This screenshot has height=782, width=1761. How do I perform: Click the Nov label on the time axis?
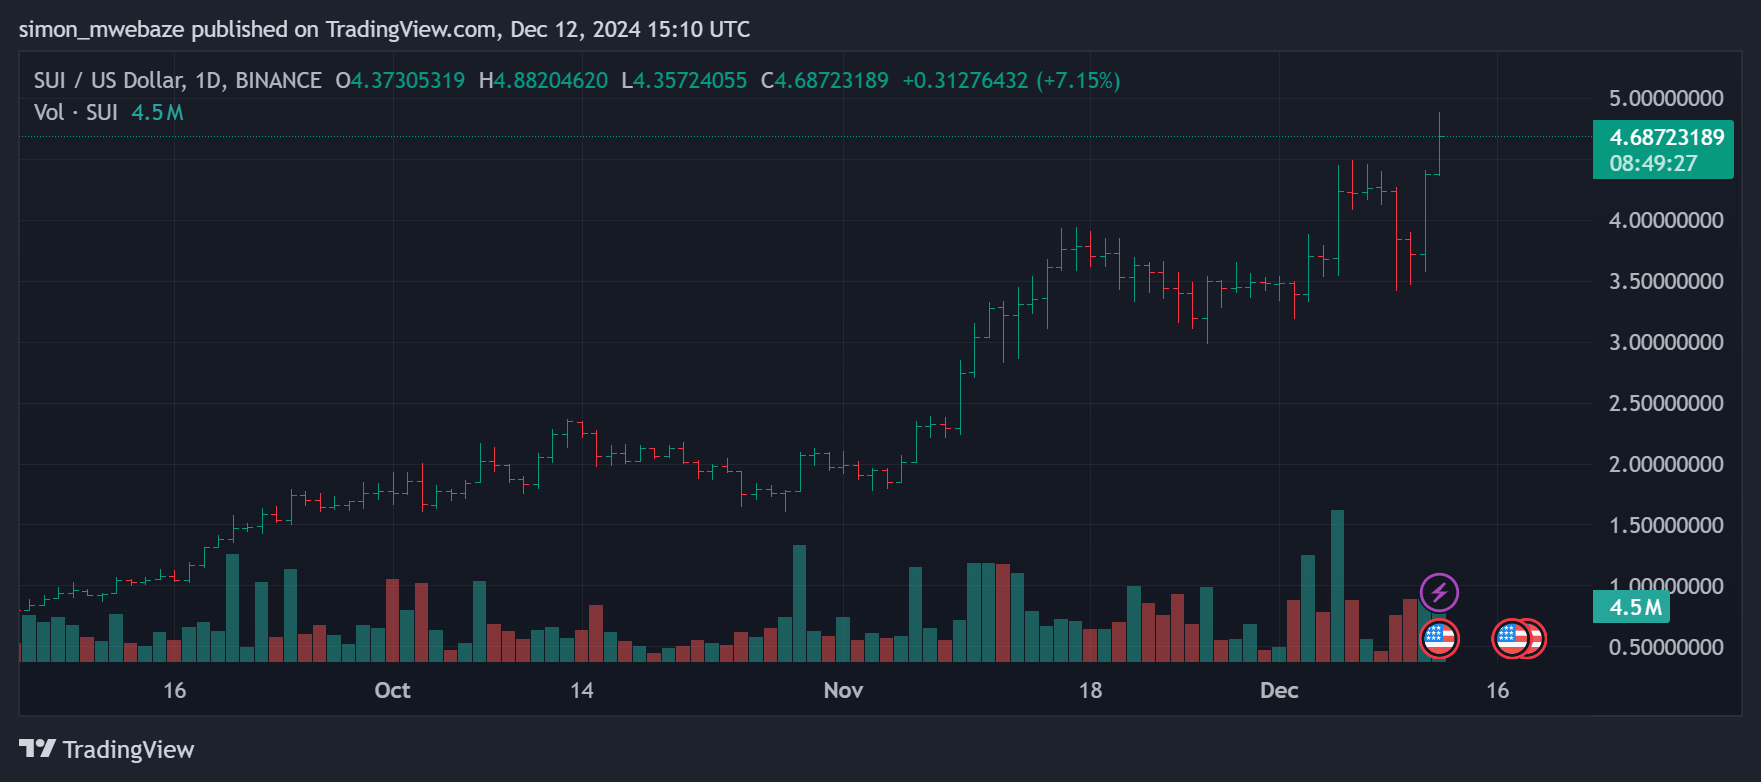tap(843, 690)
